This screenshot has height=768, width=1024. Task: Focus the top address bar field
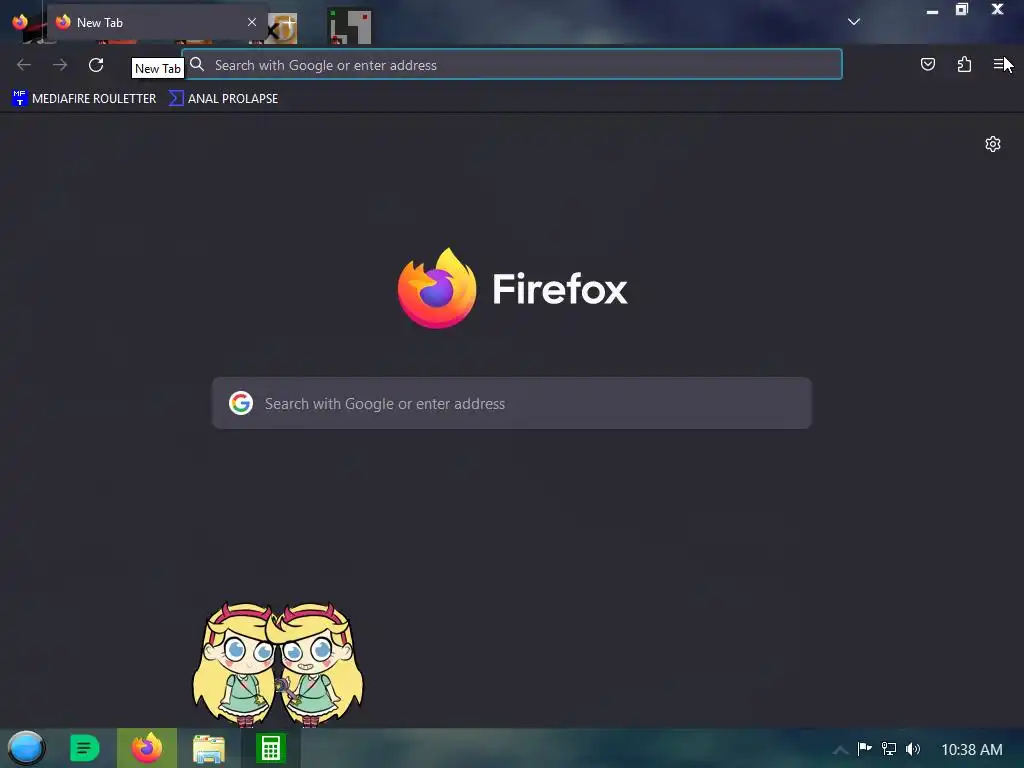click(x=512, y=64)
